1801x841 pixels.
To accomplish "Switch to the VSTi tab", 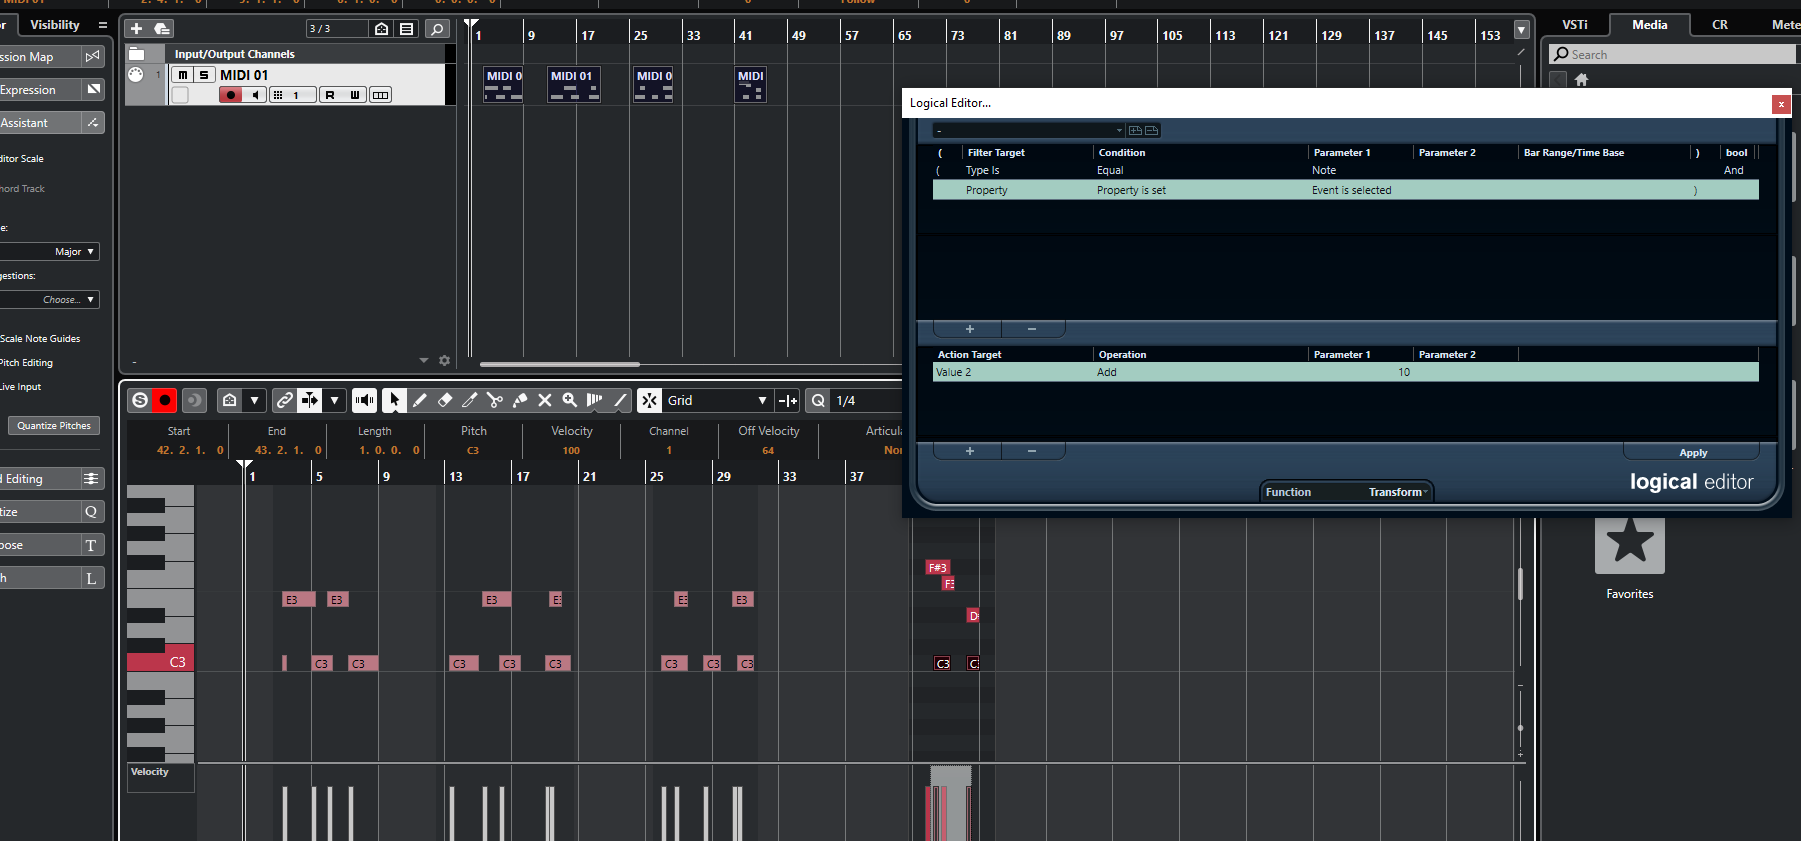I will (x=1575, y=25).
